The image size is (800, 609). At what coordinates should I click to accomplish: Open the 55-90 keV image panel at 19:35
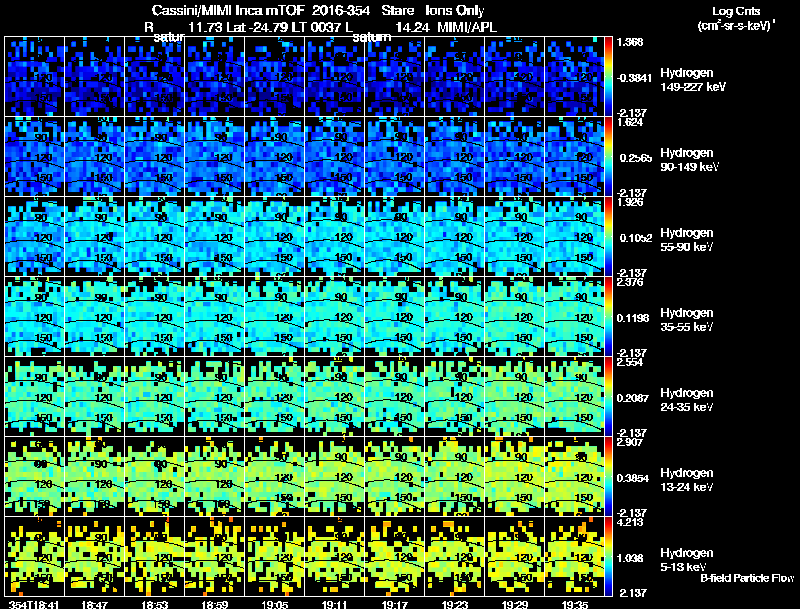(x=574, y=237)
